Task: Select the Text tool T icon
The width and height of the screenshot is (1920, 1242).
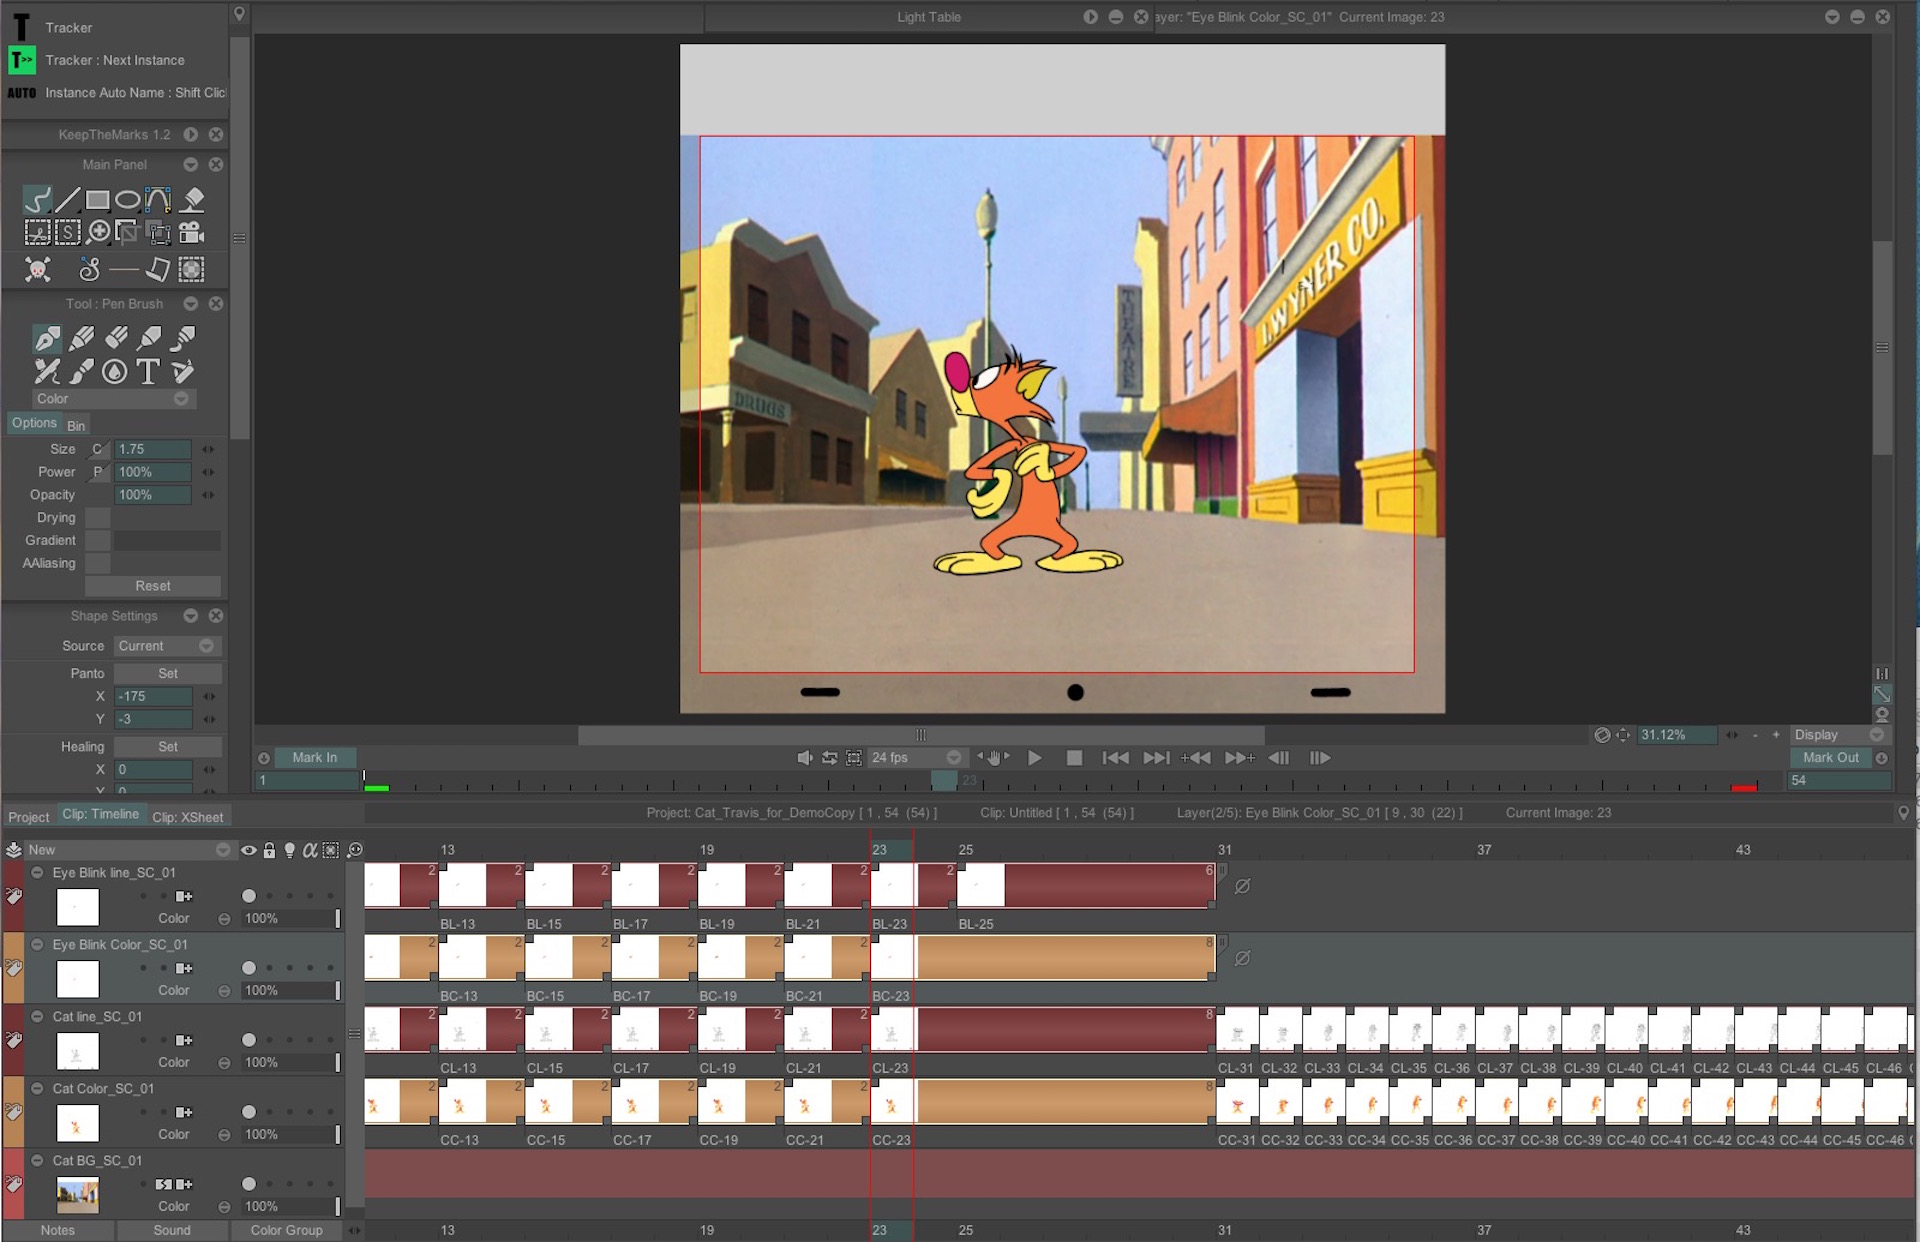Action: (148, 372)
